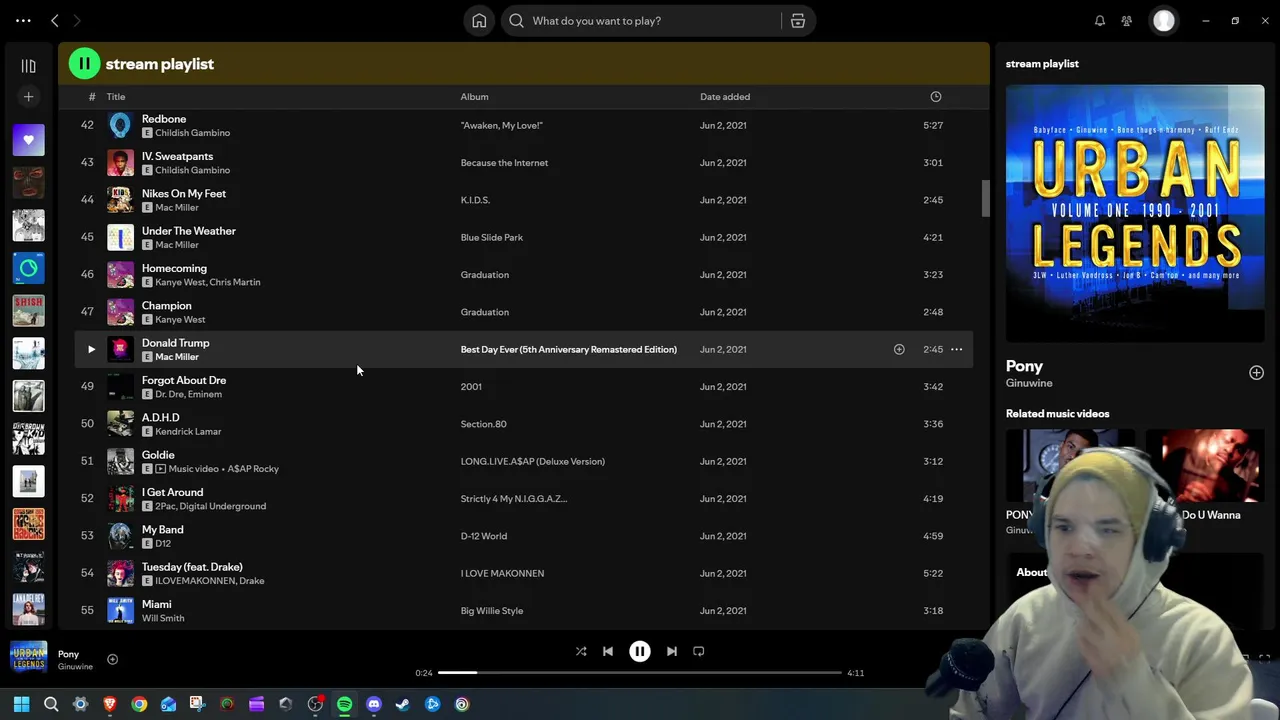Click now playing thumbnail in player bar
Screen dimensions: 1280x720
coord(28,658)
